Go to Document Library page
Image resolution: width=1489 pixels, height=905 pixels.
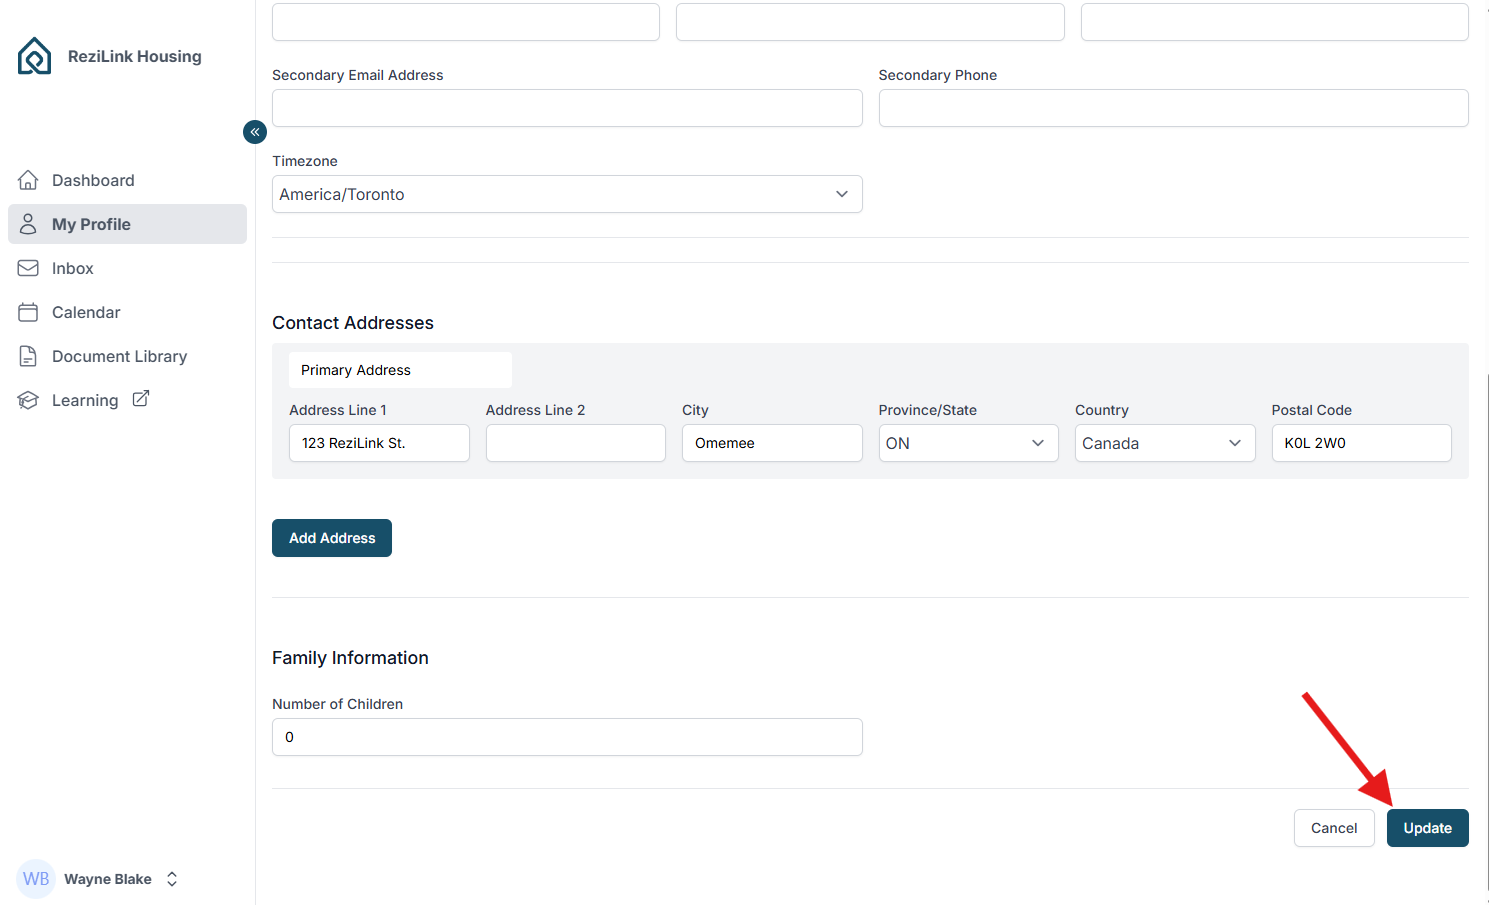[119, 356]
